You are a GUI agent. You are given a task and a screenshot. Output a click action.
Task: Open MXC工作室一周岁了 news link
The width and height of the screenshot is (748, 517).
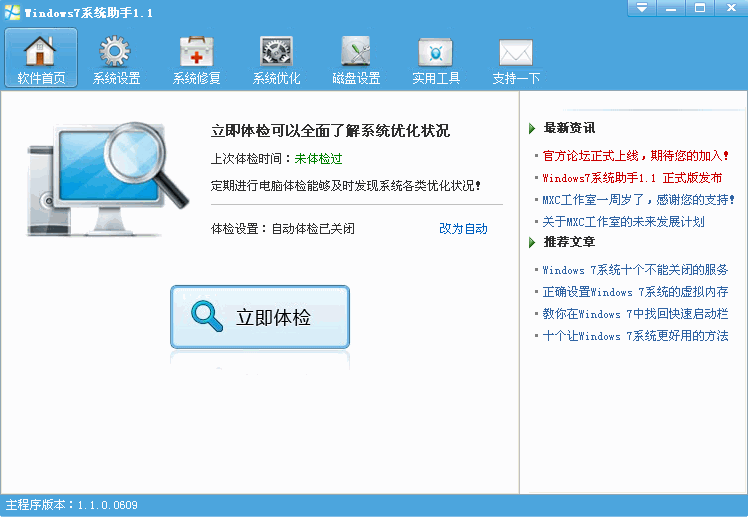638,199
